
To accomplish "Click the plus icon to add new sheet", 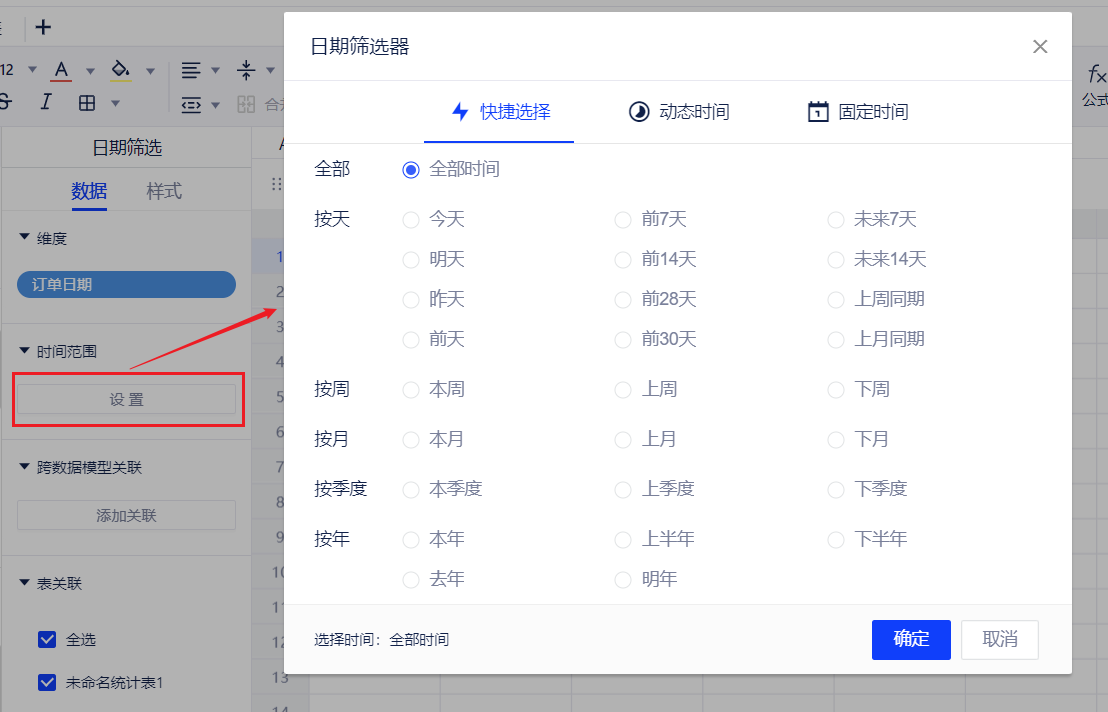I will pyautogui.click(x=43, y=27).
